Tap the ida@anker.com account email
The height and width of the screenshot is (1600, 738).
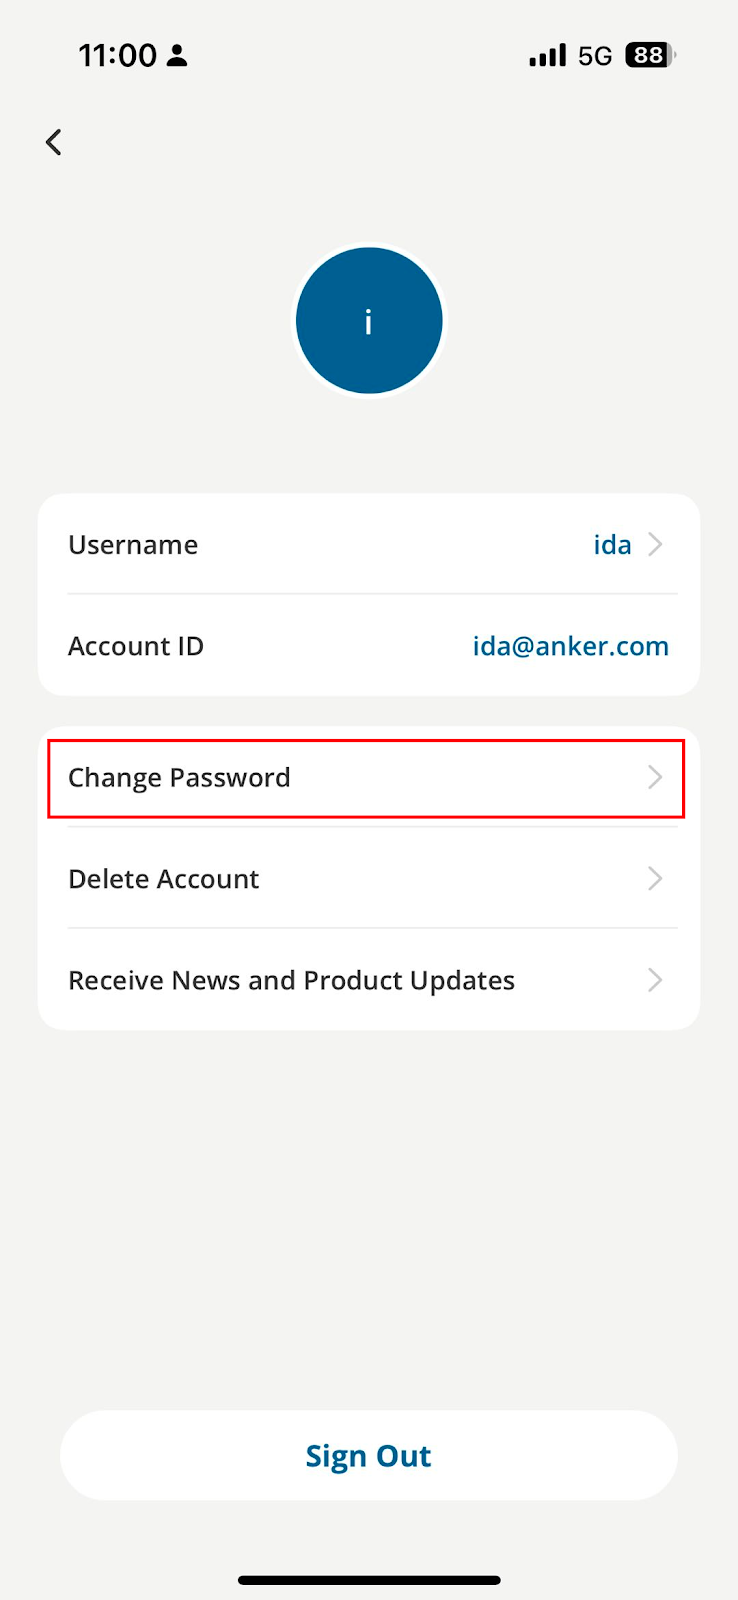pos(570,646)
